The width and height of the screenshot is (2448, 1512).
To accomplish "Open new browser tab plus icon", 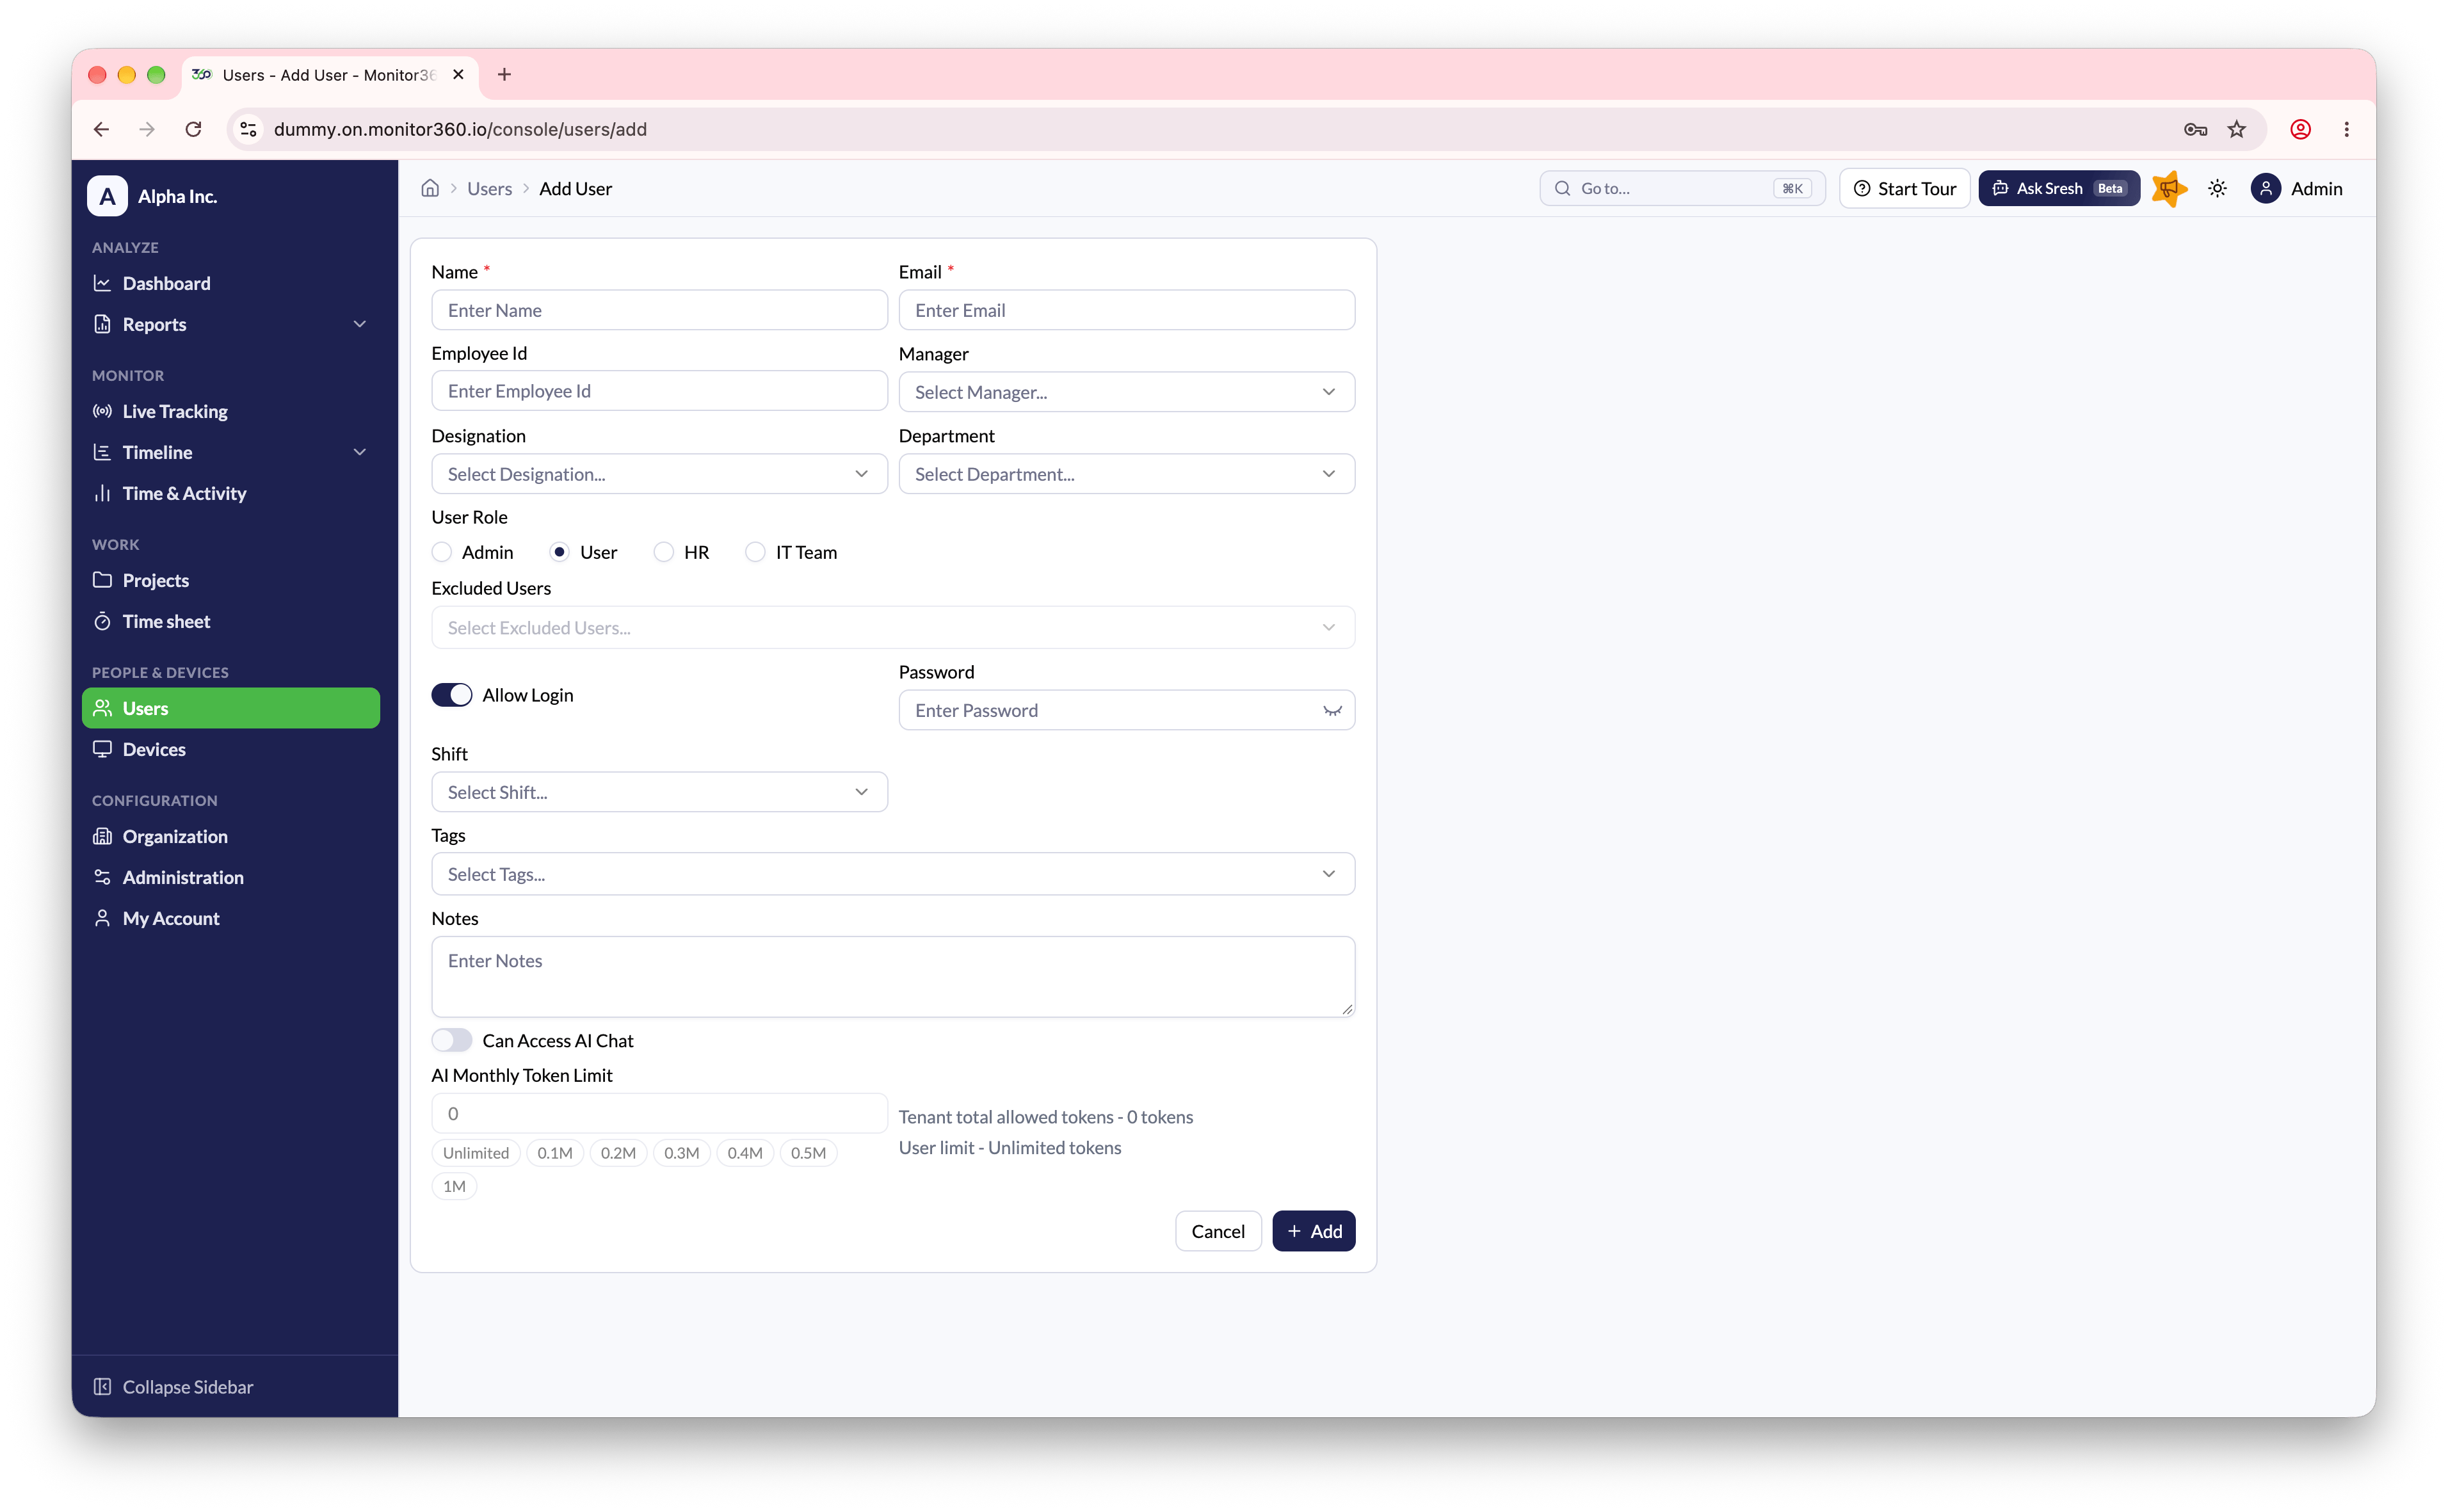I will (504, 74).
